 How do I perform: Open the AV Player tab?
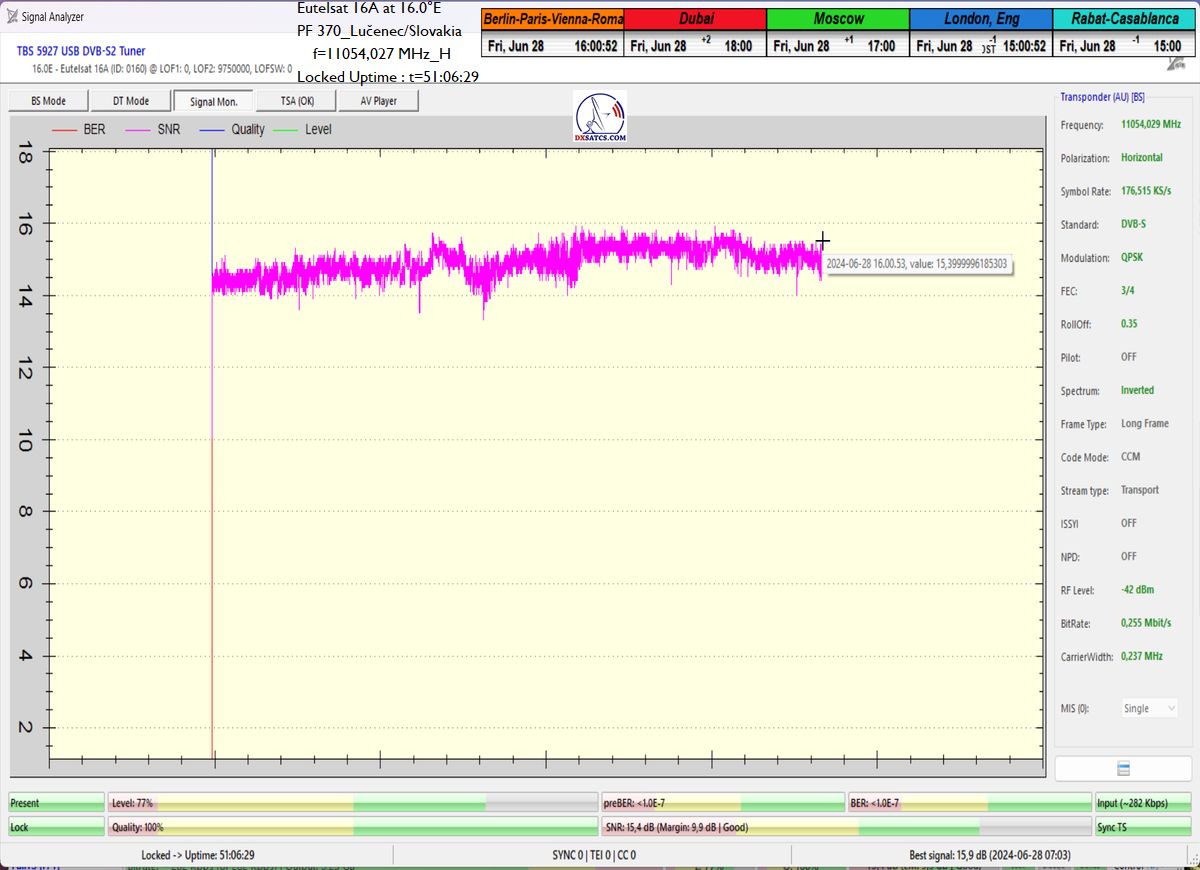377,101
